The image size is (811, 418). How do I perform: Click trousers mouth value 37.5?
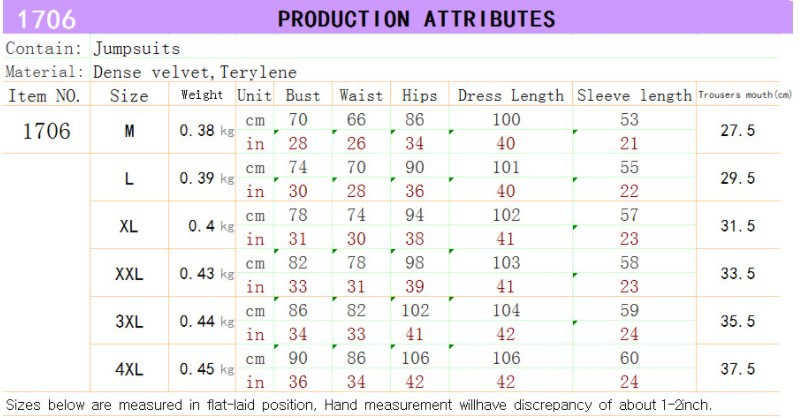tap(738, 368)
